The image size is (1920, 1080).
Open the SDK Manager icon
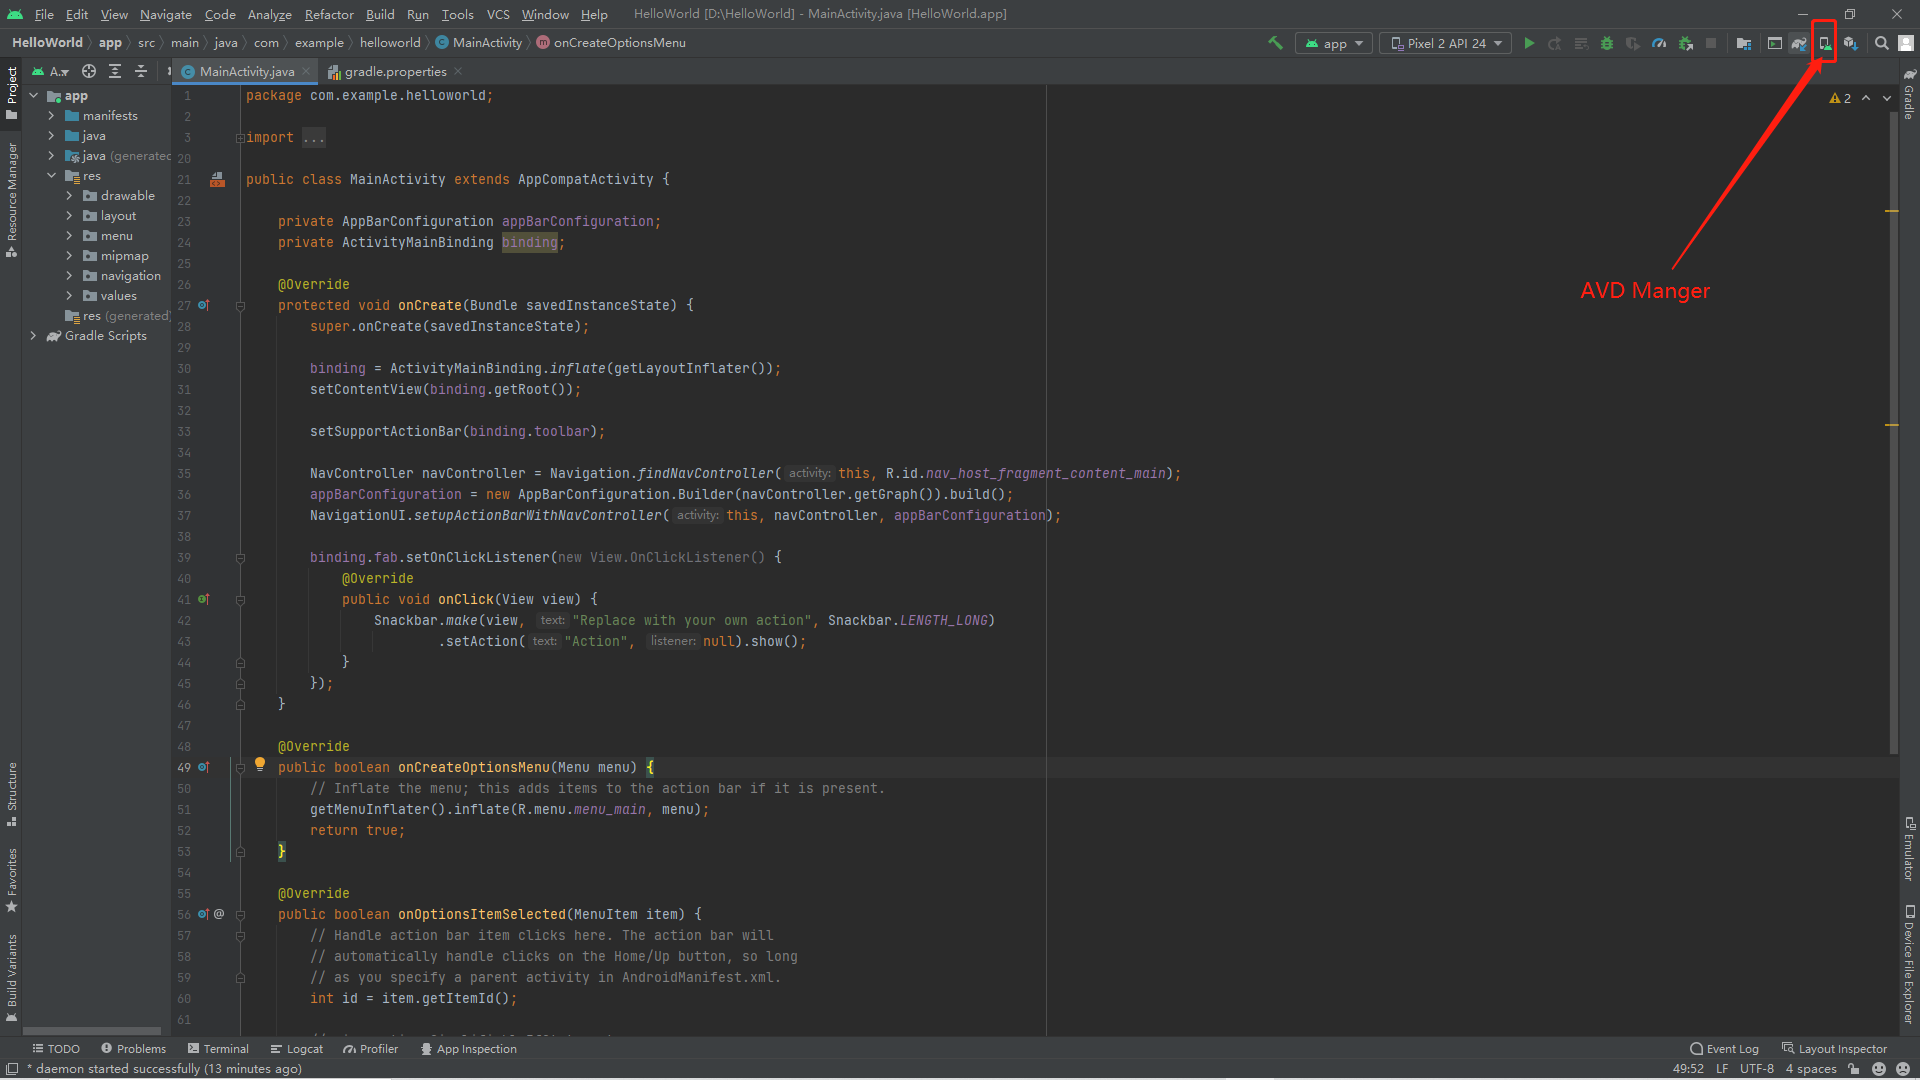(x=1852, y=43)
